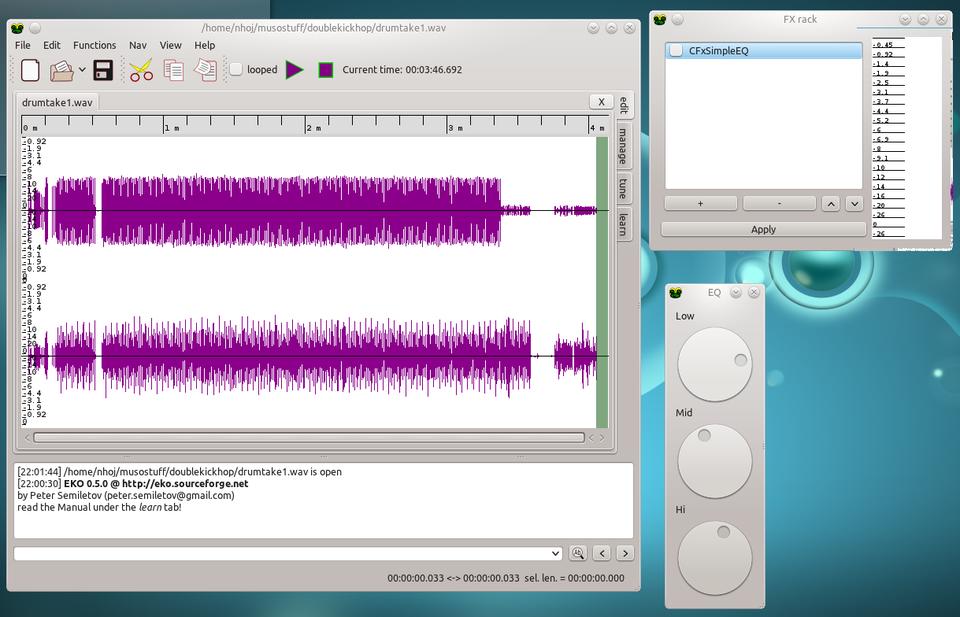This screenshot has width=960, height=617.
Task: Click the Paste icon in toolbar
Action: tap(205, 70)
